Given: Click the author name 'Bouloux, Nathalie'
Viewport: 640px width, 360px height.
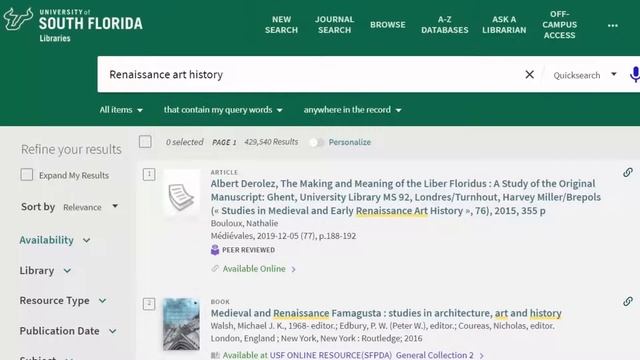Looking at the screenshot, I should point(244,223).
